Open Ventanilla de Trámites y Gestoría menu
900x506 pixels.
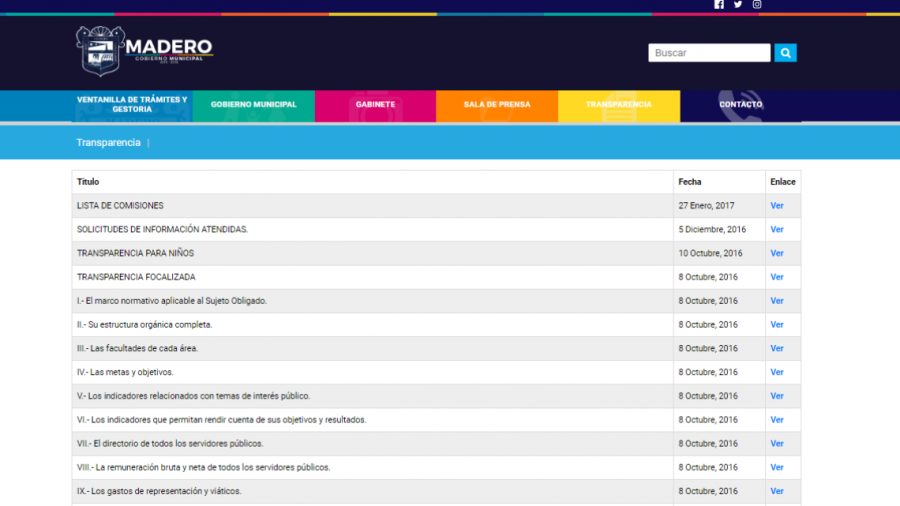[x=132, y=105]
